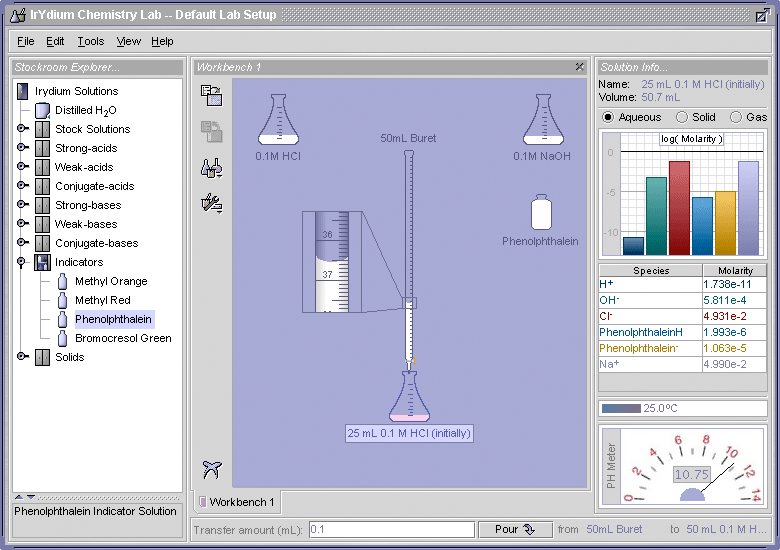Click the crossed-tools icon at the workbench bottom

pyautogui.click(x=212, y=469)
